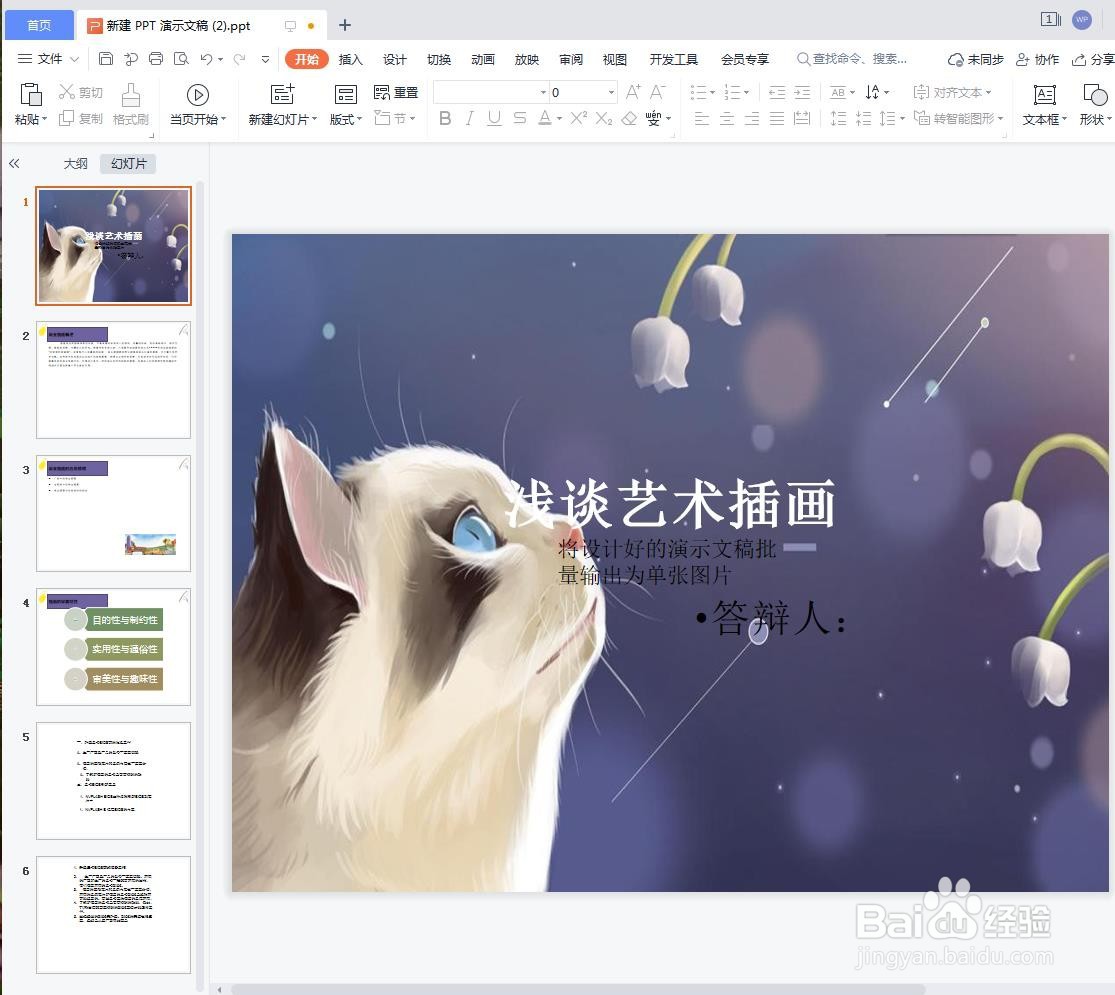The width and height of the screenshot is (1115, 995).
Task: Switch to the Insert (插入) tab
Action: coord(350,59)
